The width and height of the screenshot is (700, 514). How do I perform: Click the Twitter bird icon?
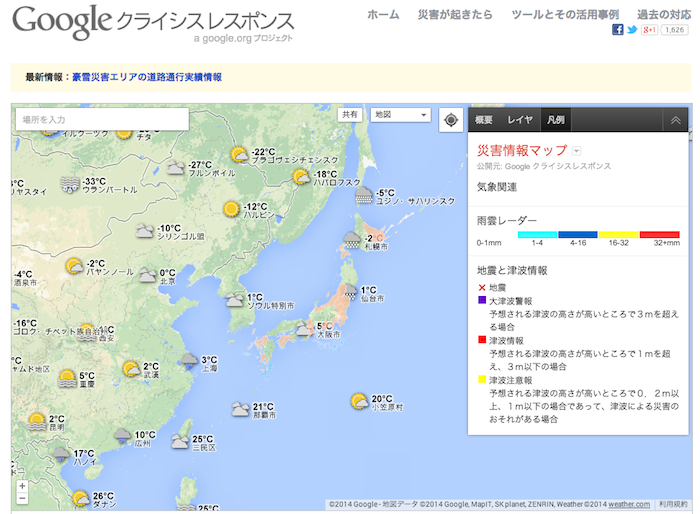pos(631,30)
